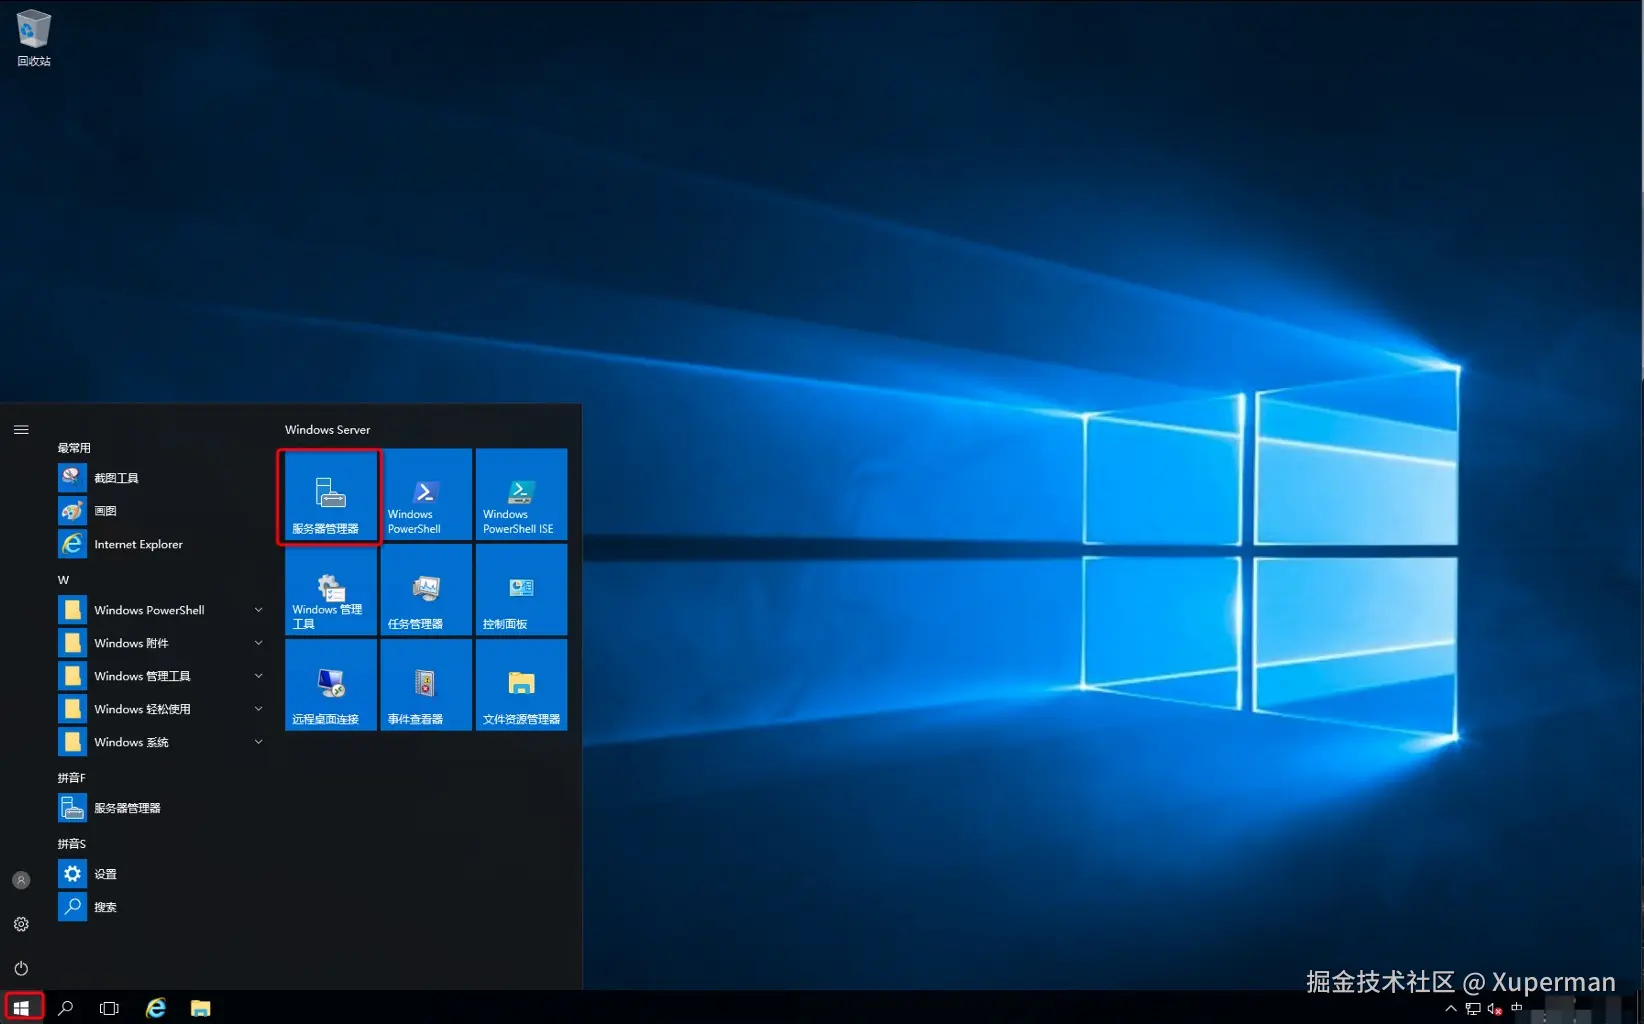Expand the Windows 系统 folder chevron

[259, 742]
